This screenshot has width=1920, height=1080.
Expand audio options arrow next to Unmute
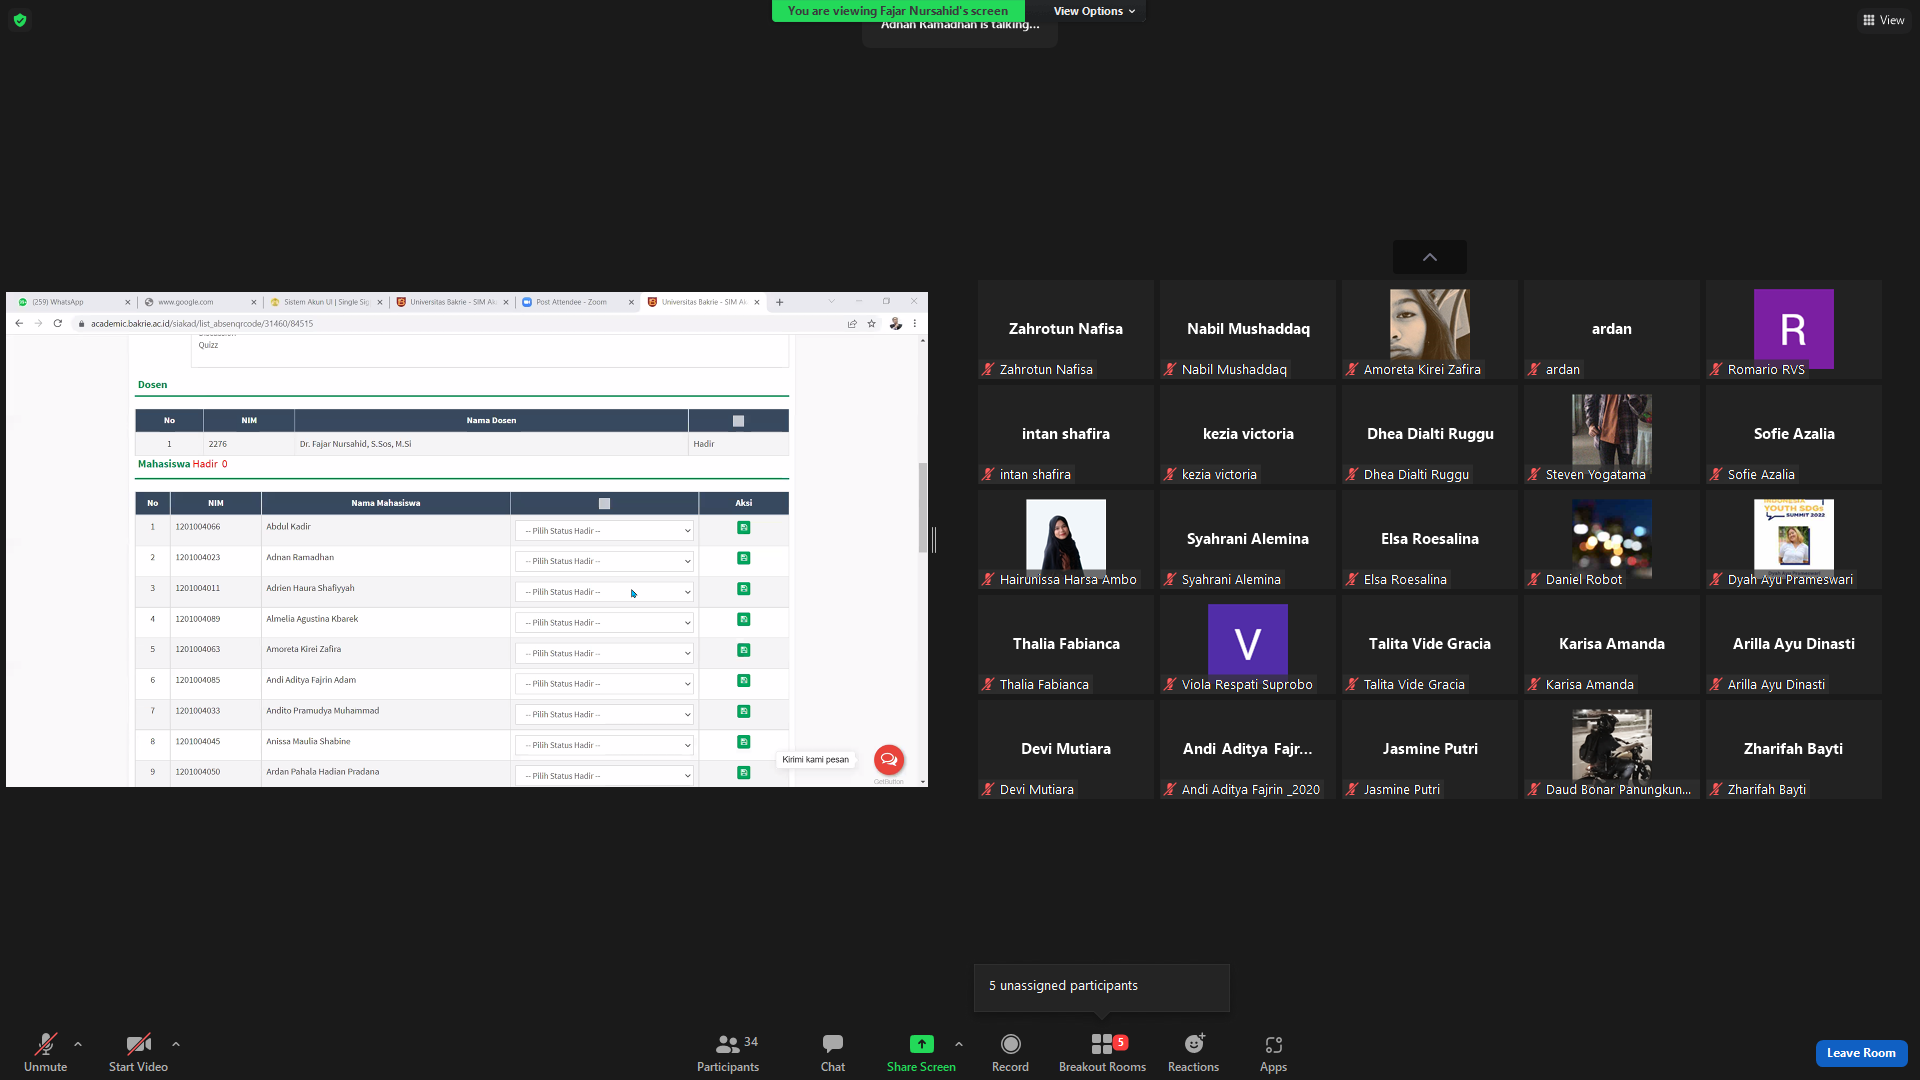(x=78, y=1044)
